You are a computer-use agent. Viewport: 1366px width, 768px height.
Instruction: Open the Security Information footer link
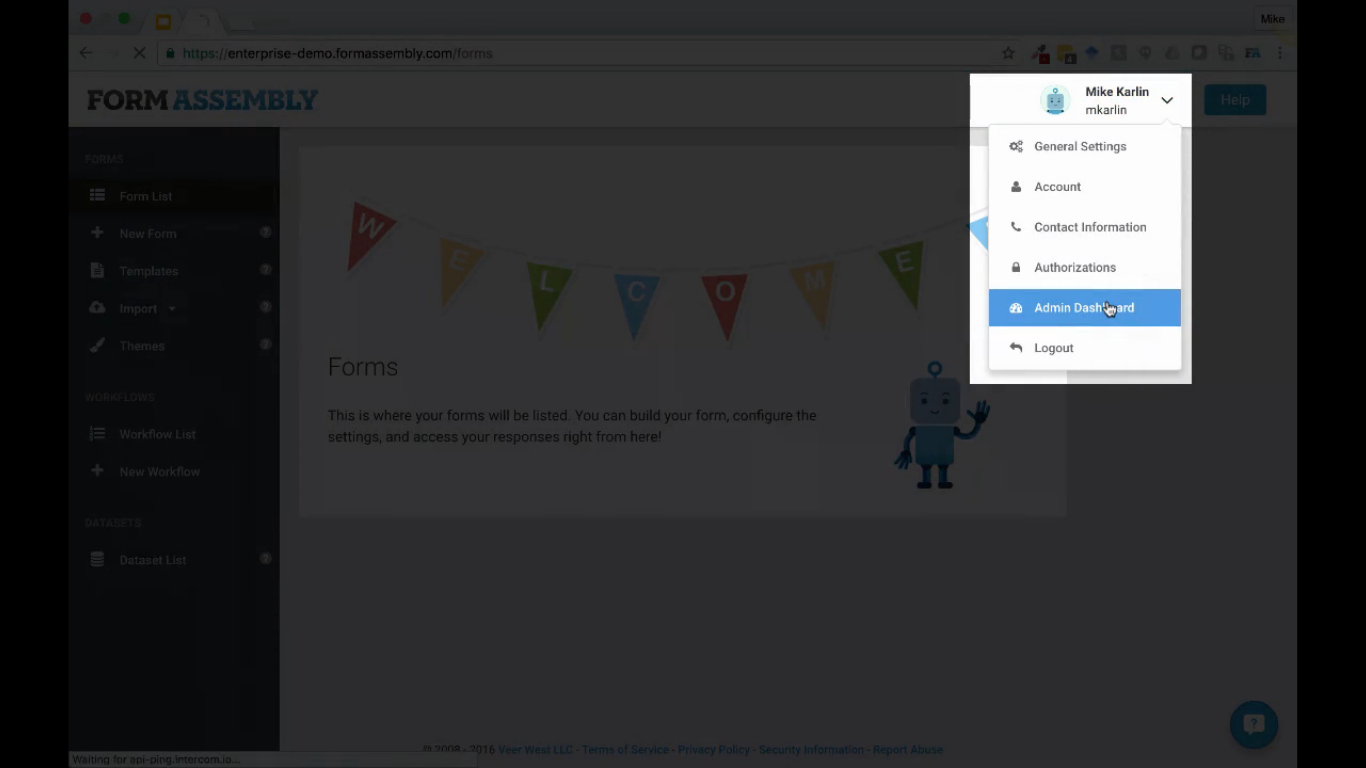tap(811, 750)
